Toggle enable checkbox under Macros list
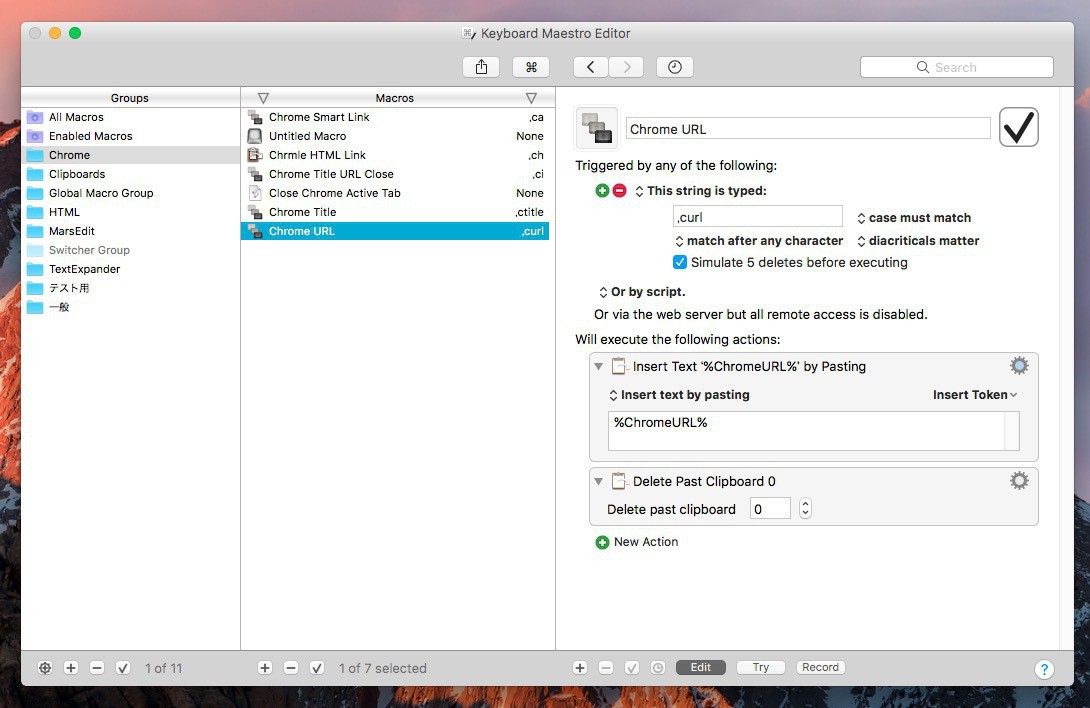The width and height of the screenshot is (1090, 708). 317,668
